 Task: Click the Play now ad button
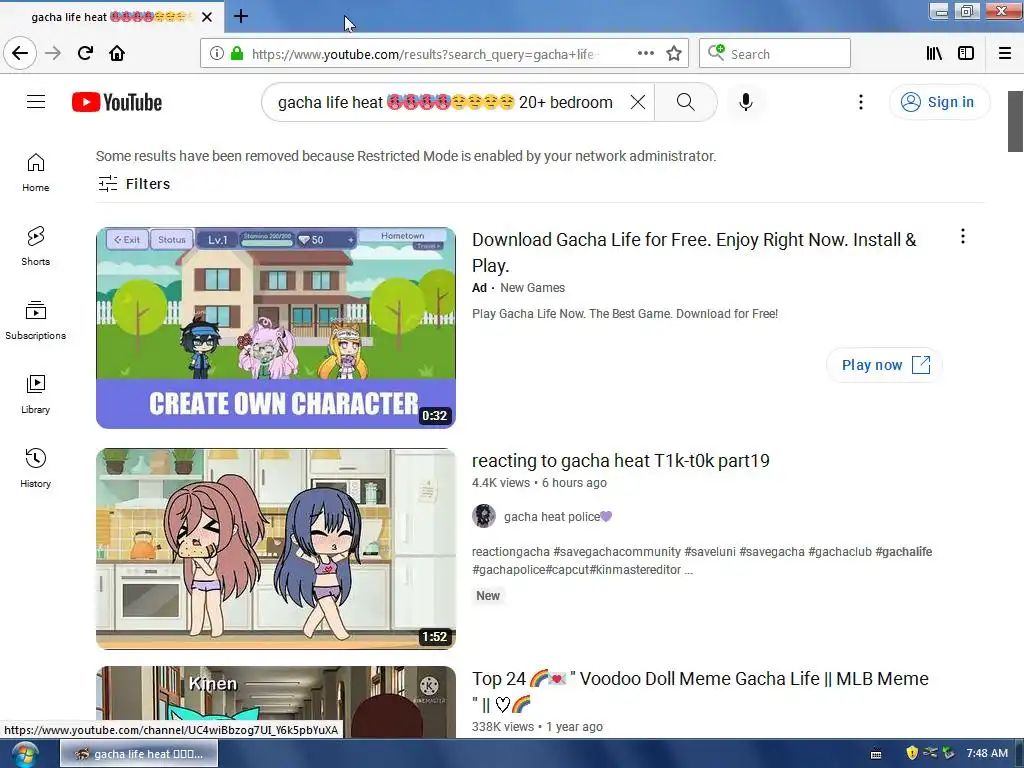[884, 365]
